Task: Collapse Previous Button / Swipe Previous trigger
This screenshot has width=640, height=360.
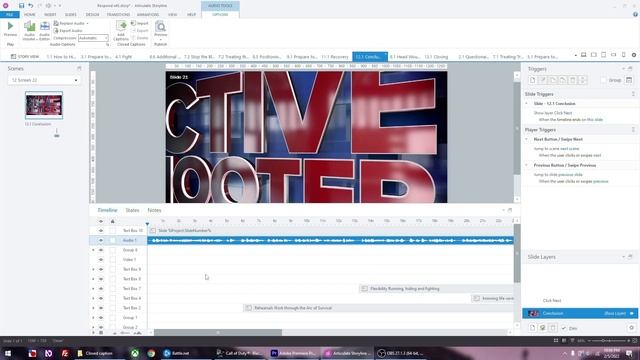Action: (x=527, y=165)
